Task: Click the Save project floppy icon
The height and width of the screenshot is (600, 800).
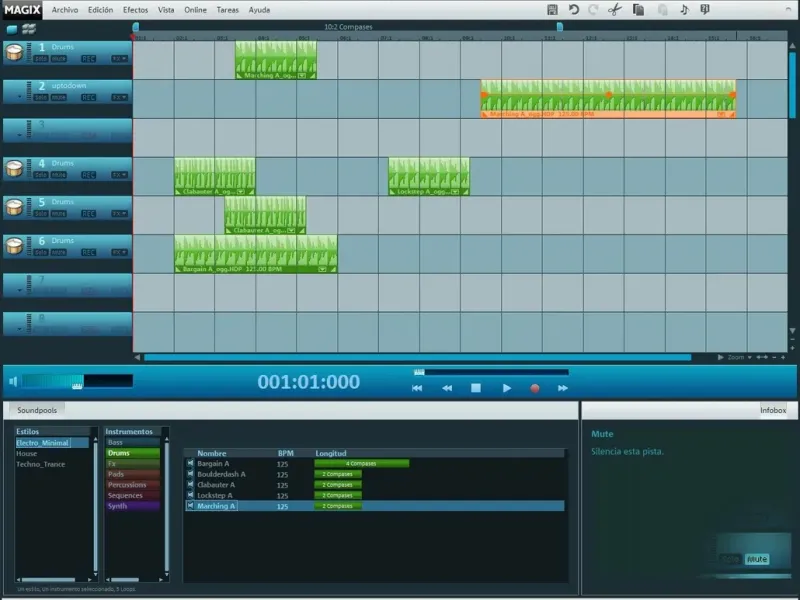Action: 552,10
